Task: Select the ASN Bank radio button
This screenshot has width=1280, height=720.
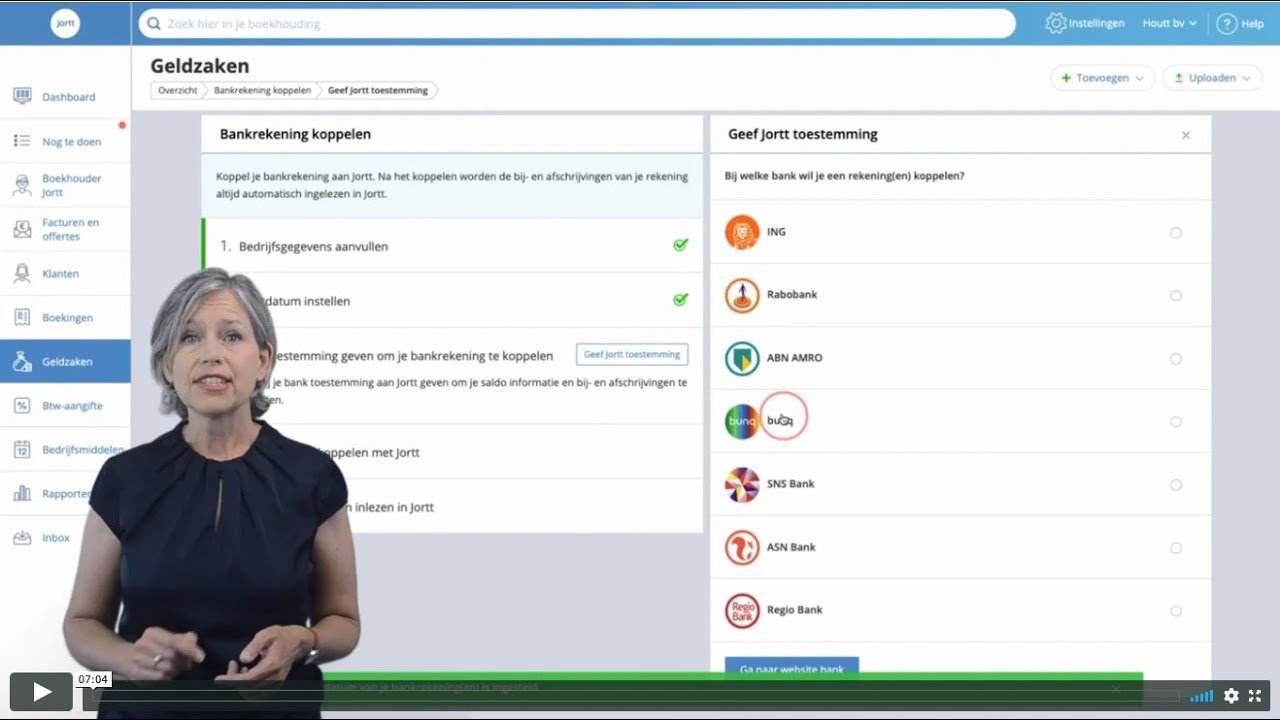Action: pyautogui.click(x=1176, y=548)
